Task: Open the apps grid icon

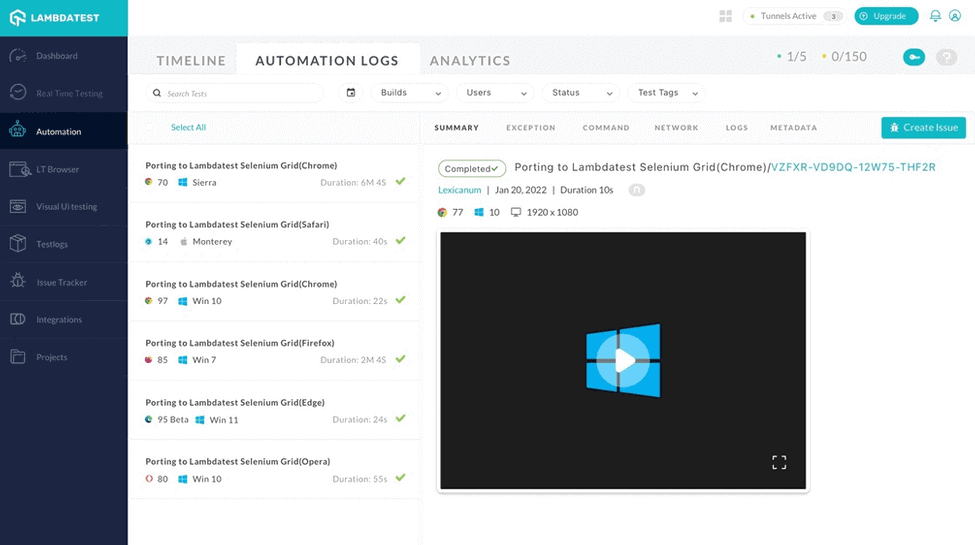Action: coord(726,16)
